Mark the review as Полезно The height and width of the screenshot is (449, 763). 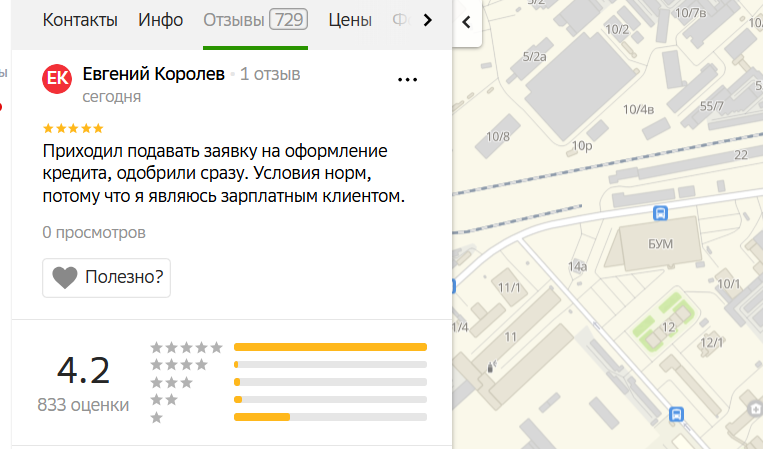pos(107,277)
